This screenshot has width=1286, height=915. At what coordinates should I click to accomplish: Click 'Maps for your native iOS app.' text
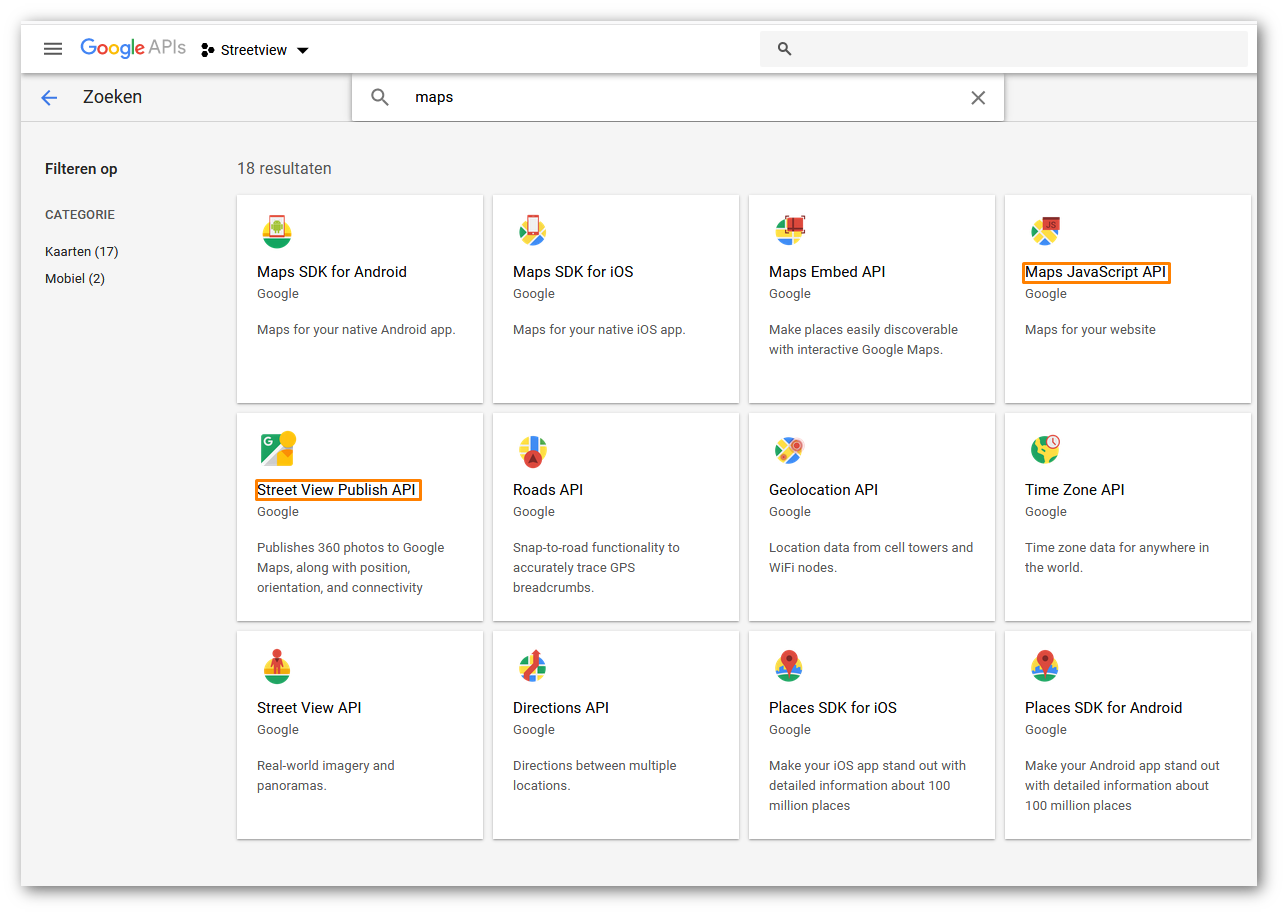click(599, 330)
